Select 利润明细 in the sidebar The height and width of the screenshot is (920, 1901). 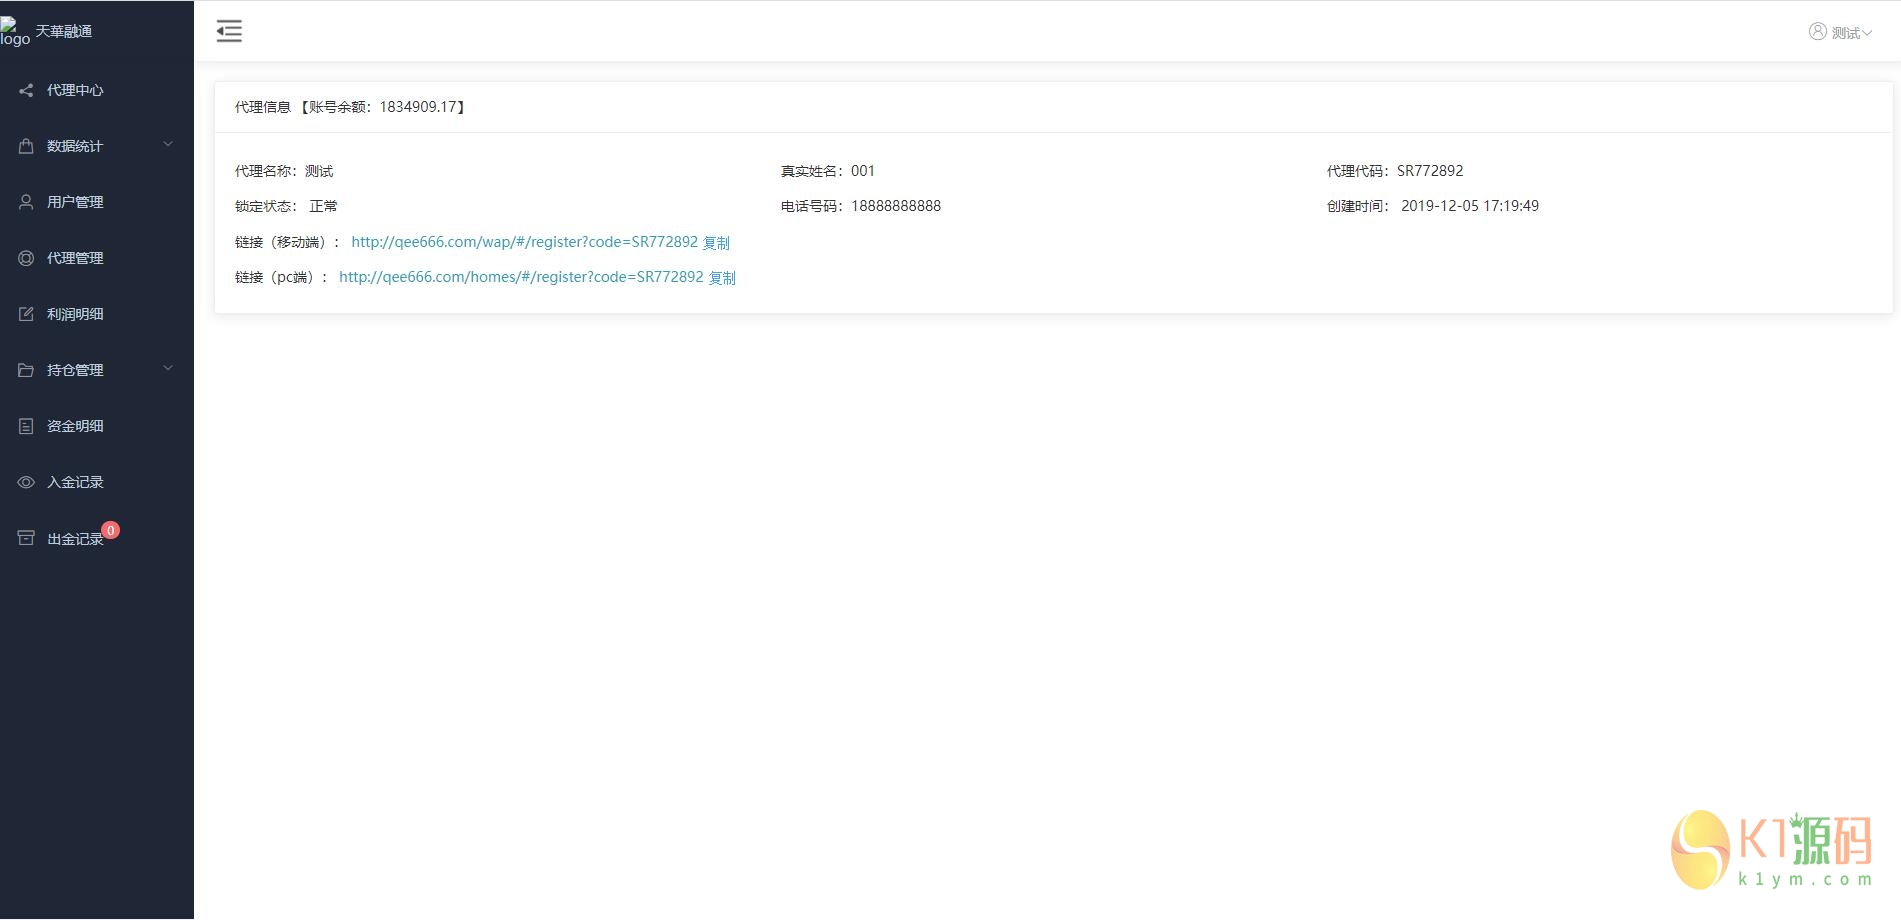(x=97, y=314)
